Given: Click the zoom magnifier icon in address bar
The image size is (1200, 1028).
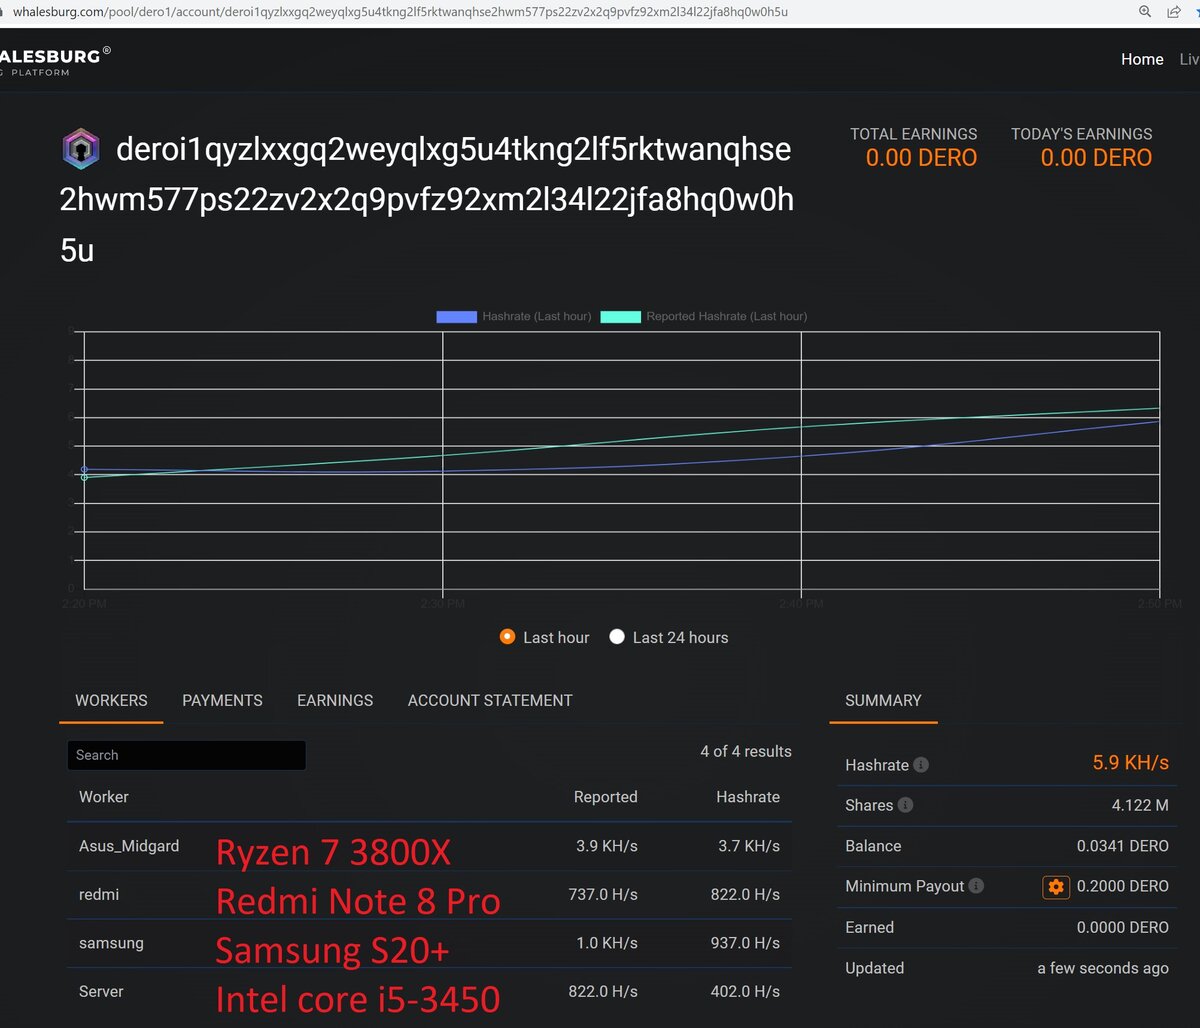Looking at the screenshot, I should point(1145,12).
